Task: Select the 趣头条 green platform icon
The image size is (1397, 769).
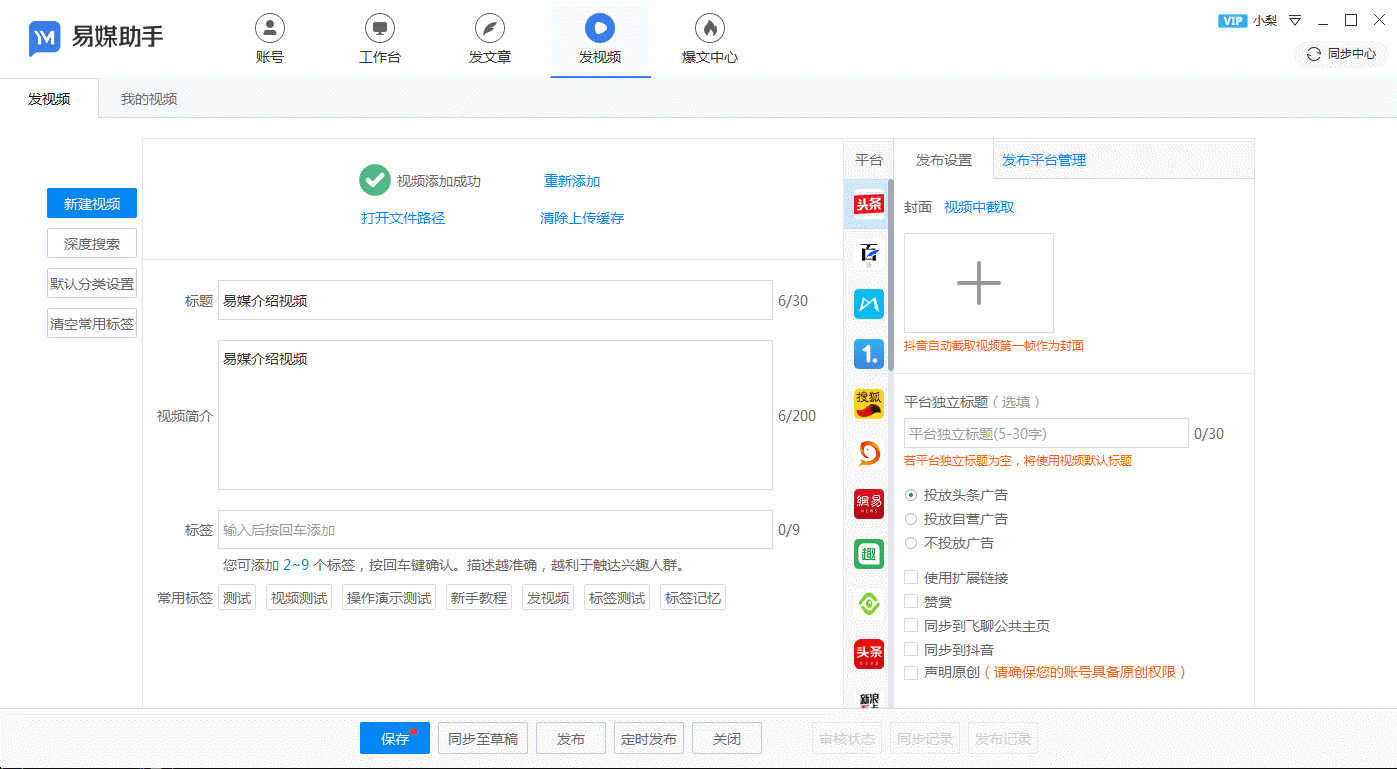Action: point(869,553)
